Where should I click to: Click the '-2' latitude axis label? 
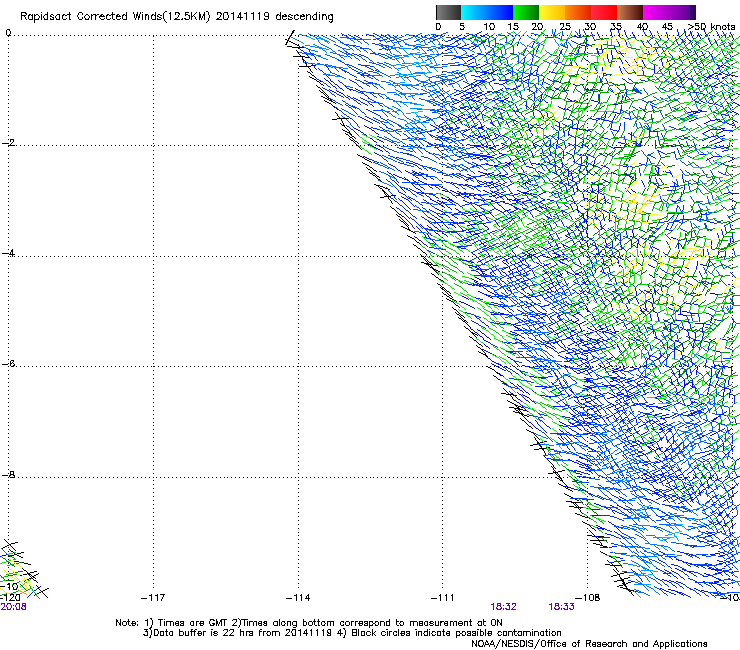(8, 143)
